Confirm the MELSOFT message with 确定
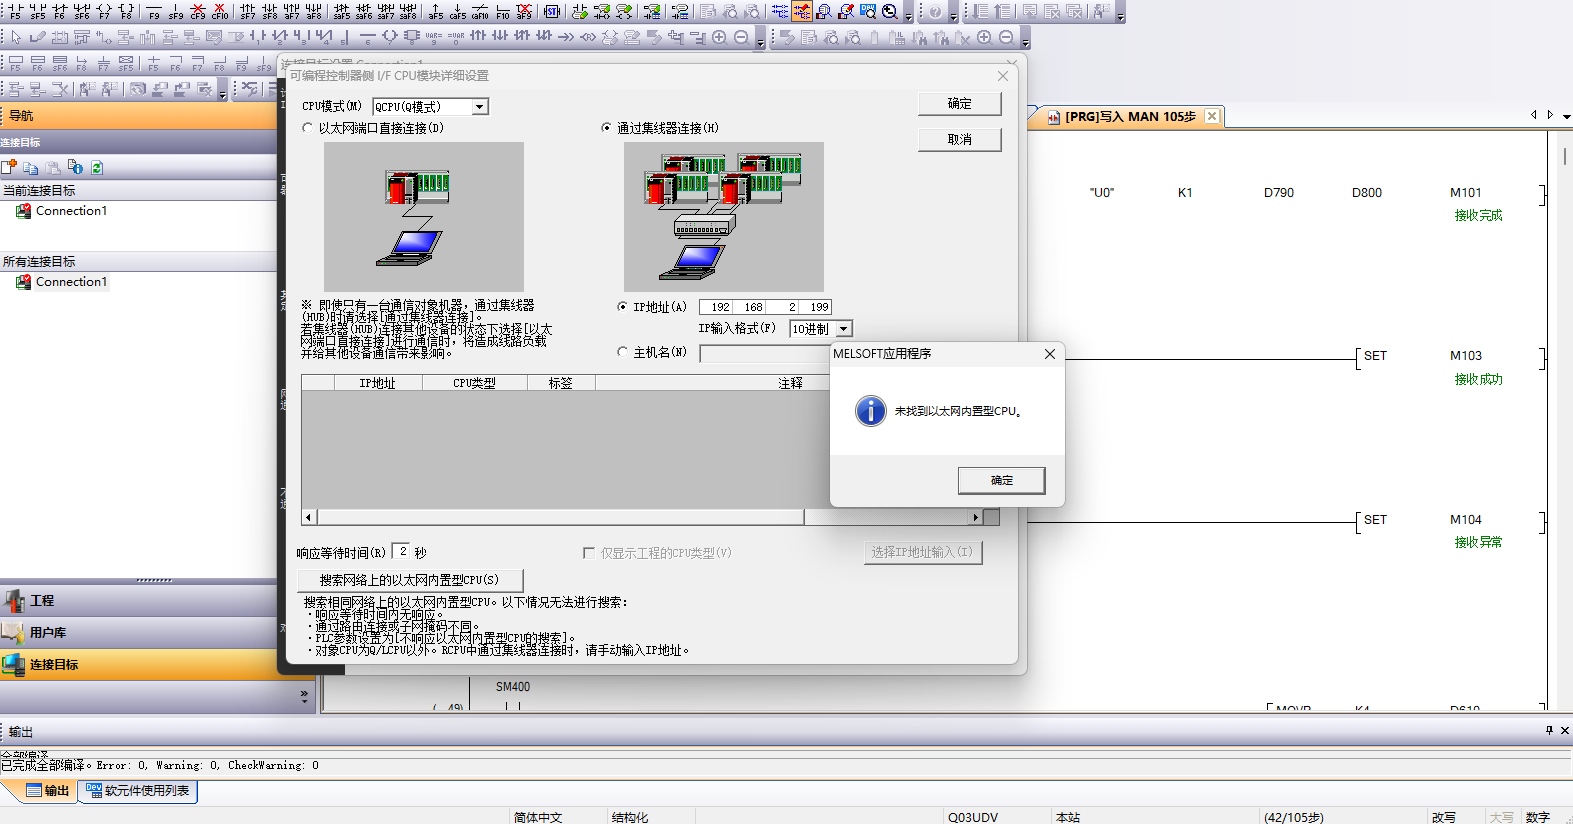The height and width of the screenshot is (824, 1573). point(1001,481)
